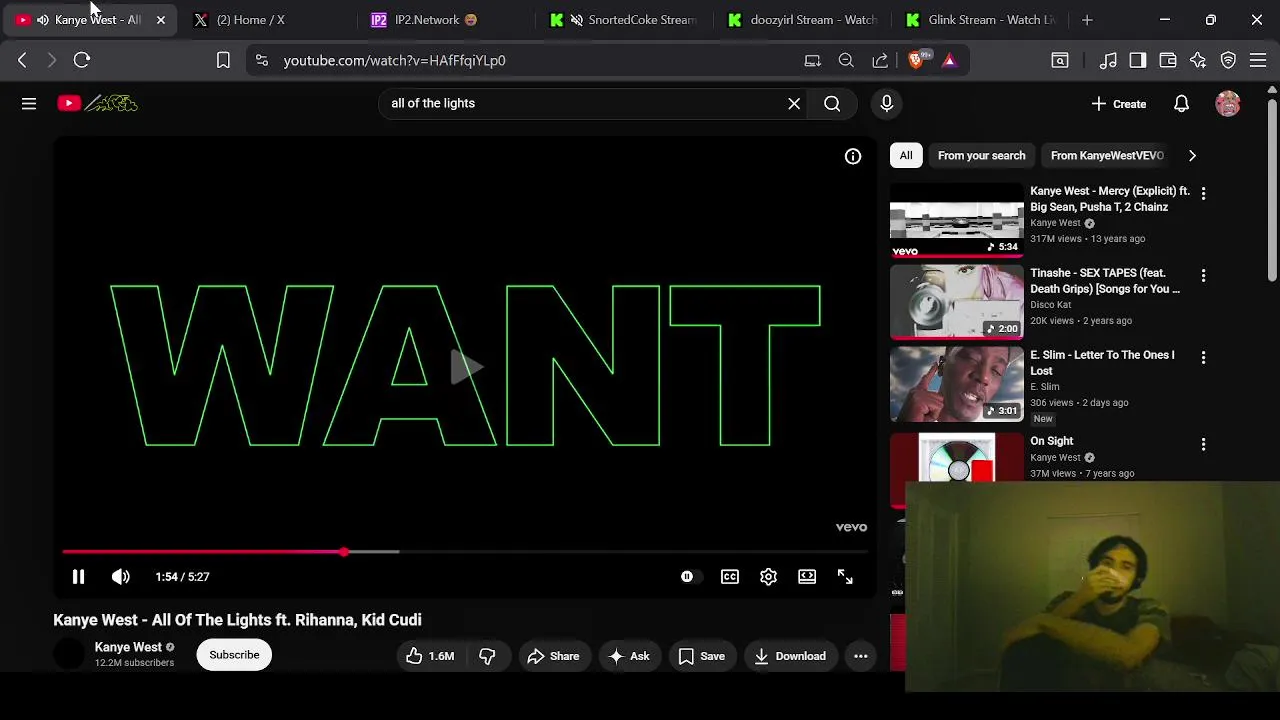Like the video with 1.6M likes
The width and height of the screenshot is (1280, 720).
coord(430,656)
